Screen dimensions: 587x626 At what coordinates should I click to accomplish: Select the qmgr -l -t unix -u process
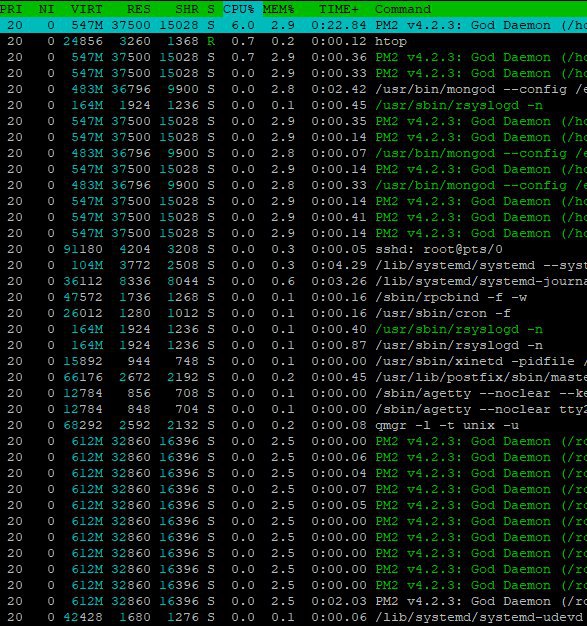tap(294, 425)
